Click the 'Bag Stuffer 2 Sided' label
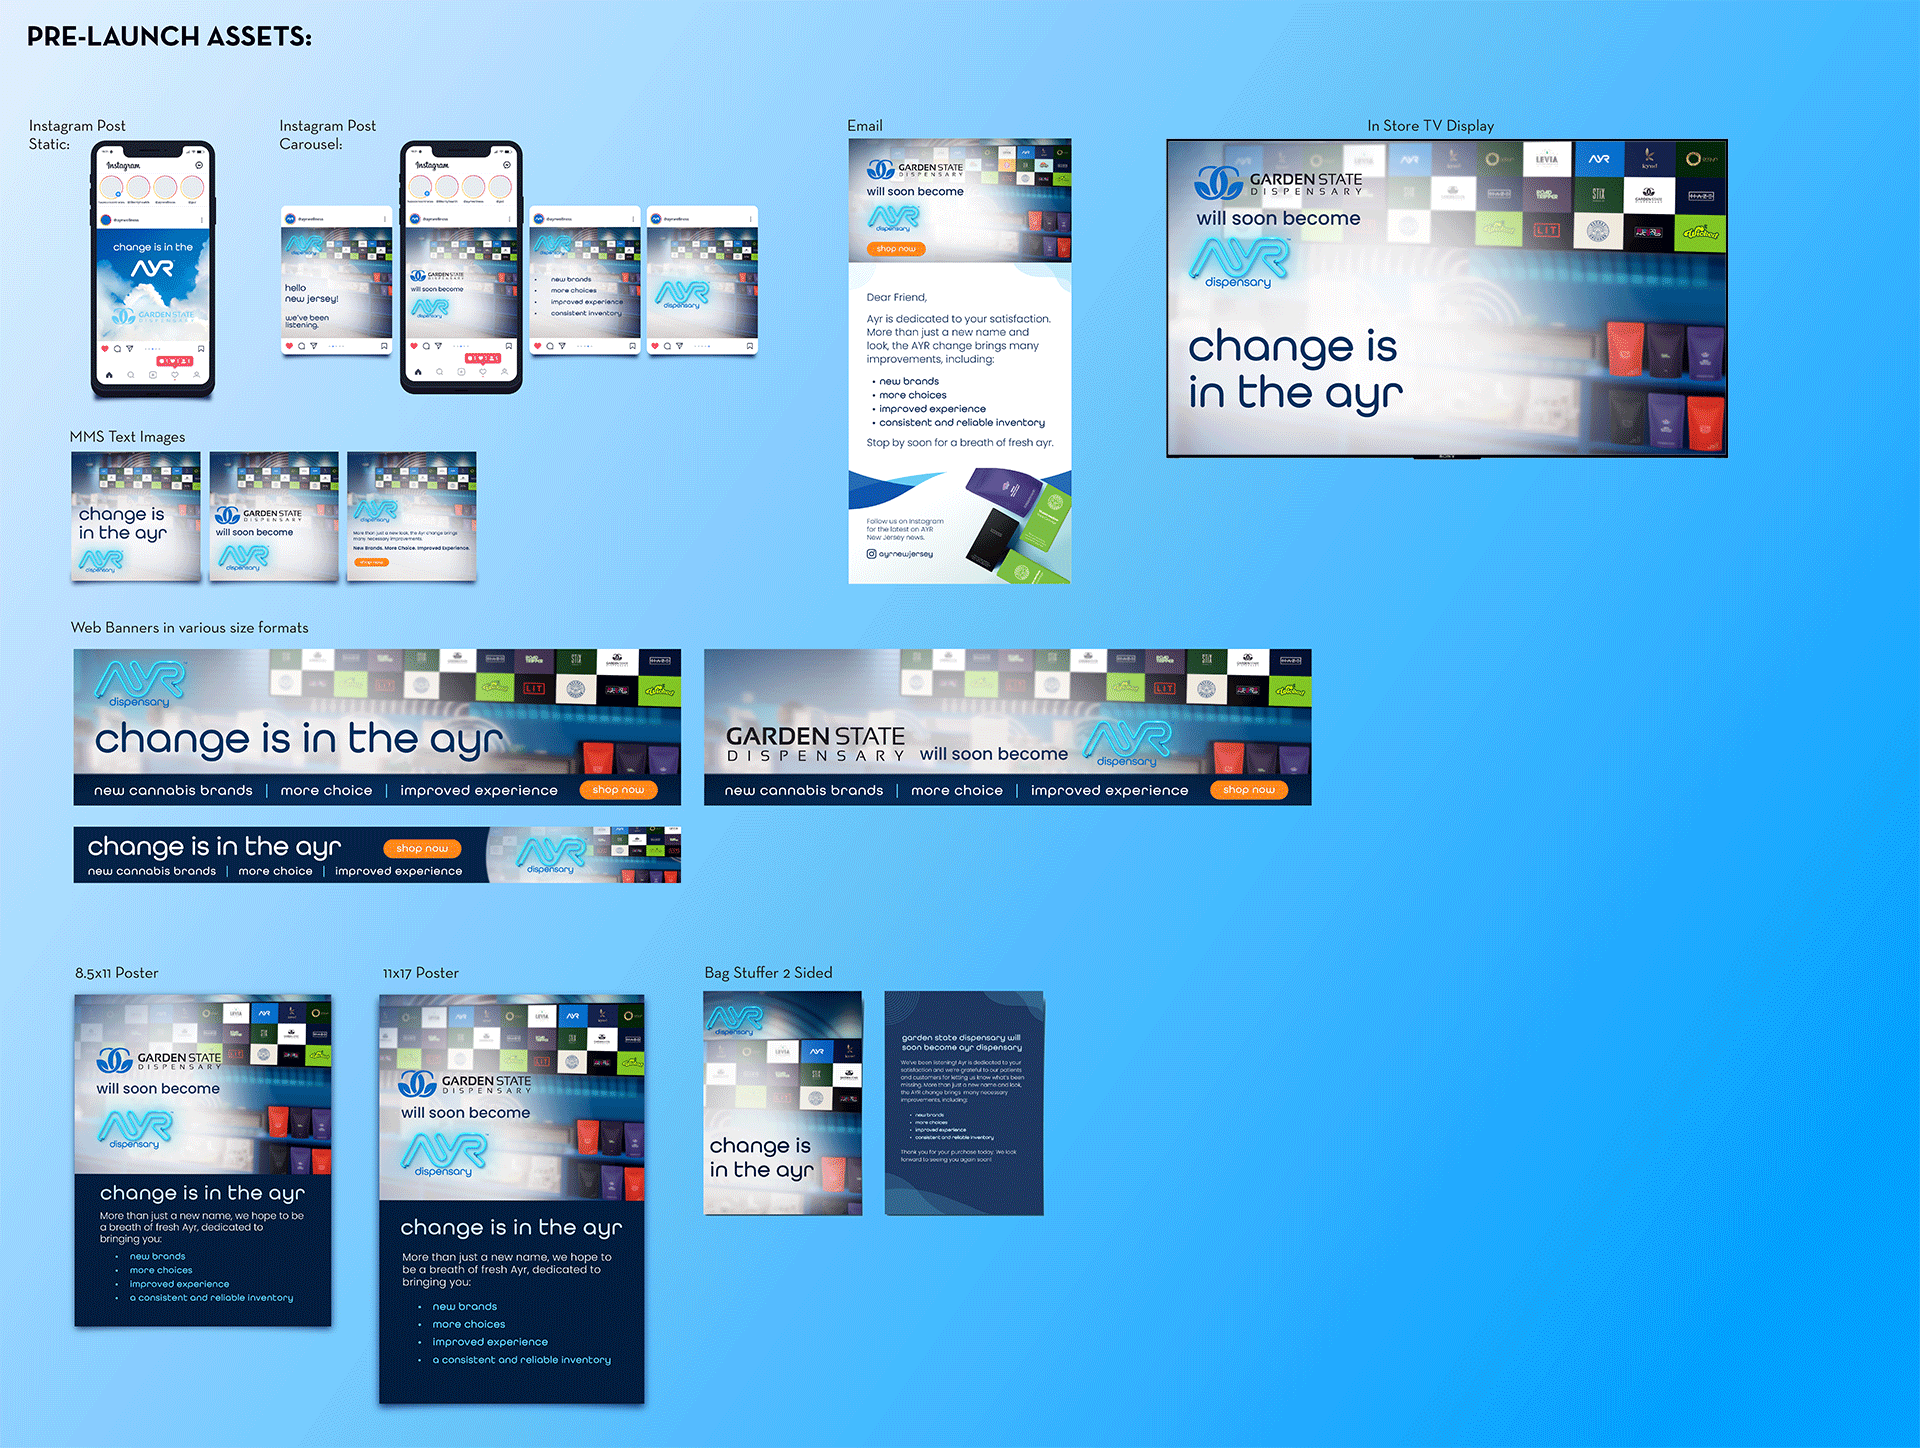The height and width of the screenshot is (1448, 1920). point(768,973)
